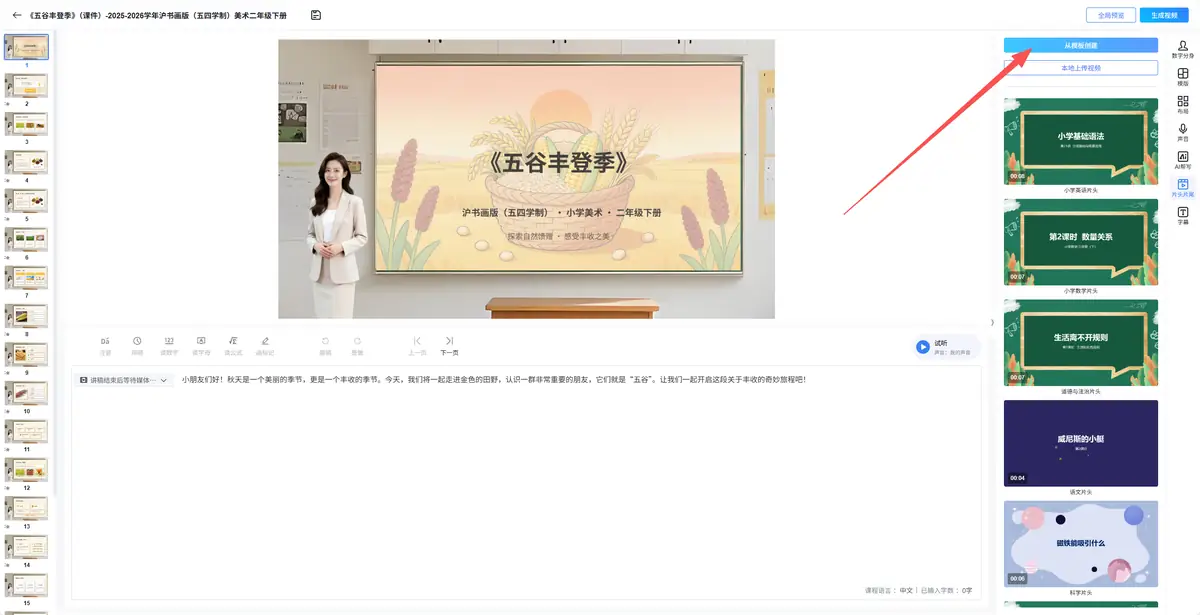Click the 123 read-number tool
The width and height of the screenshot is (1200, 615).
coord(169,345)
